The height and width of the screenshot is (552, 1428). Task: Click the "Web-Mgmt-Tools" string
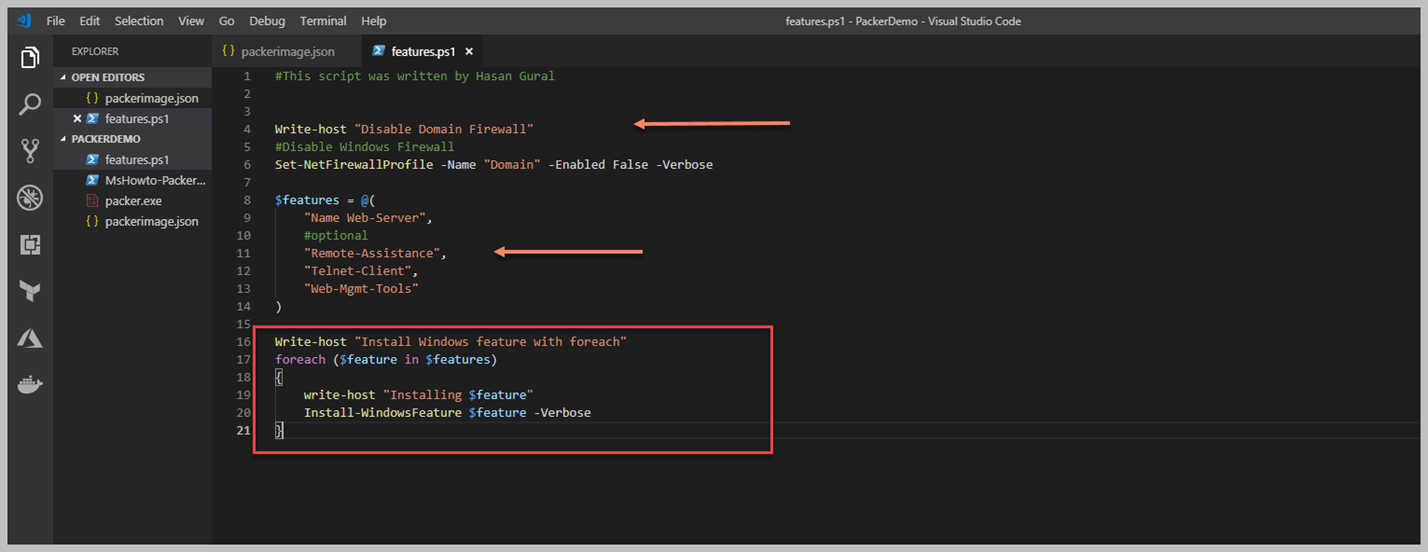click(361, 288)
